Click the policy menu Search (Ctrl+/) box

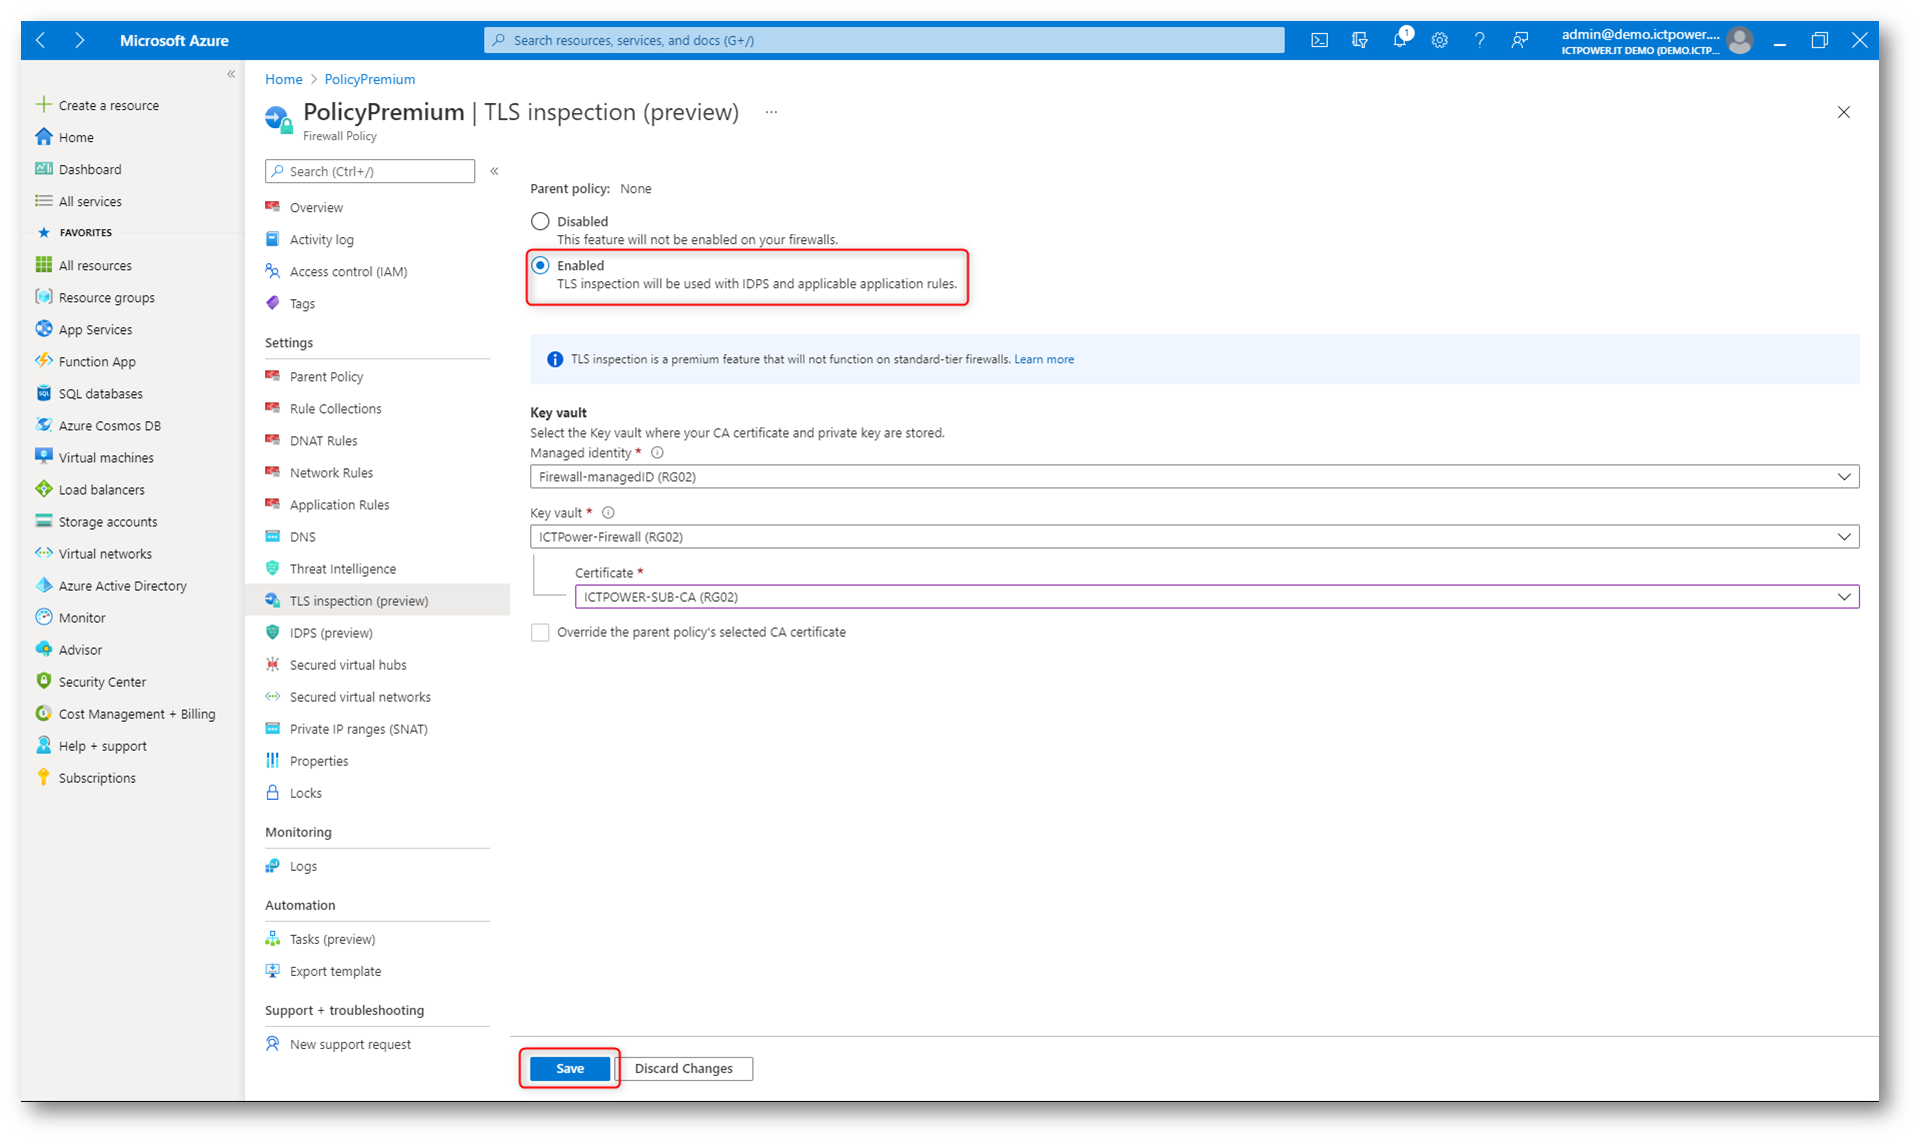(370, 171)
